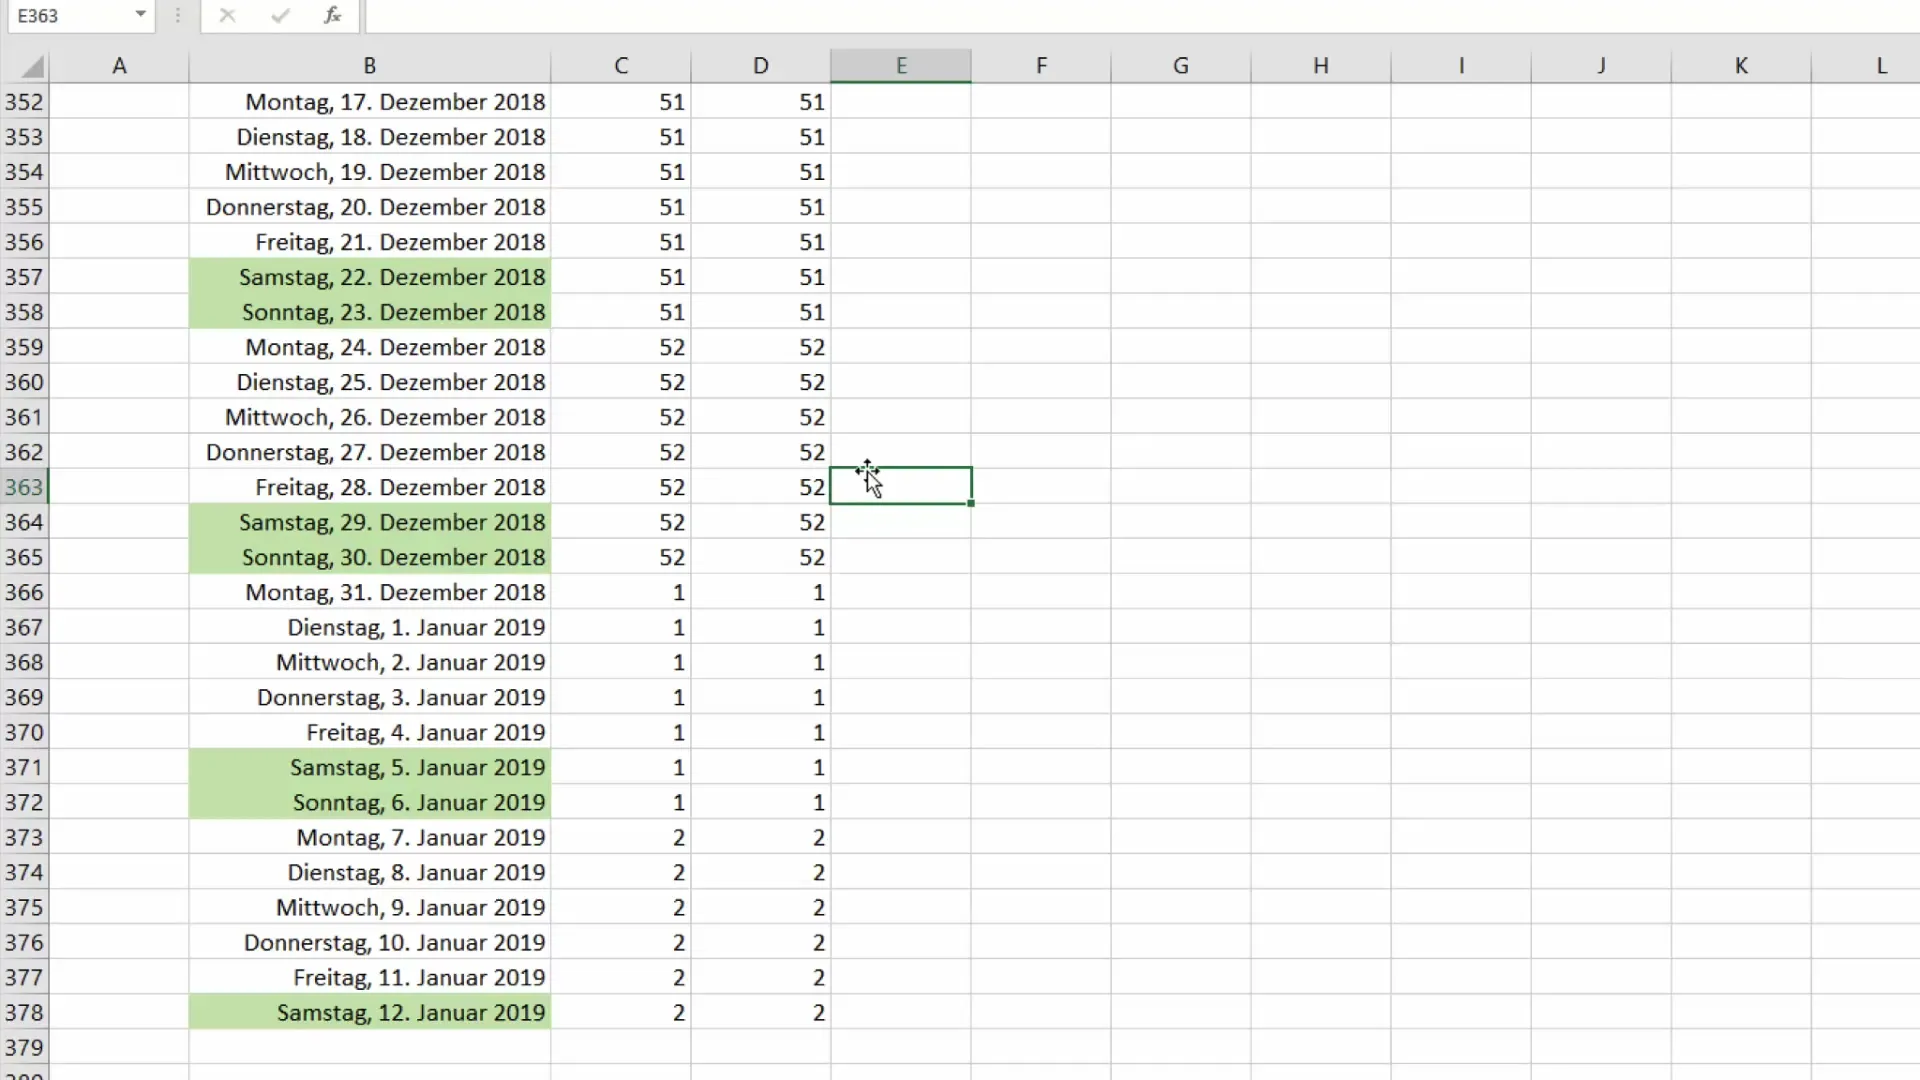Screen dimensions: 1920x1080
Task: Select column I header
Action: [1461, 66]
